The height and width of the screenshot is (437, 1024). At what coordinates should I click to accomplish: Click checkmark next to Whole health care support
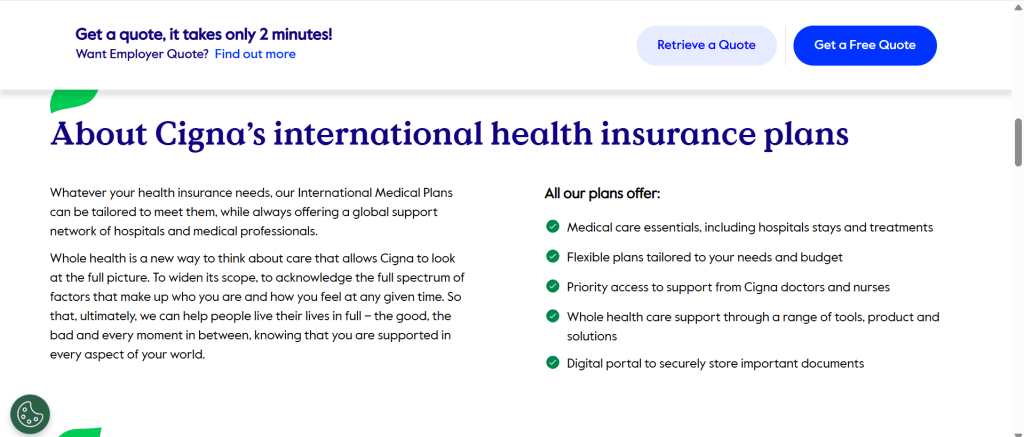[552, 316]
